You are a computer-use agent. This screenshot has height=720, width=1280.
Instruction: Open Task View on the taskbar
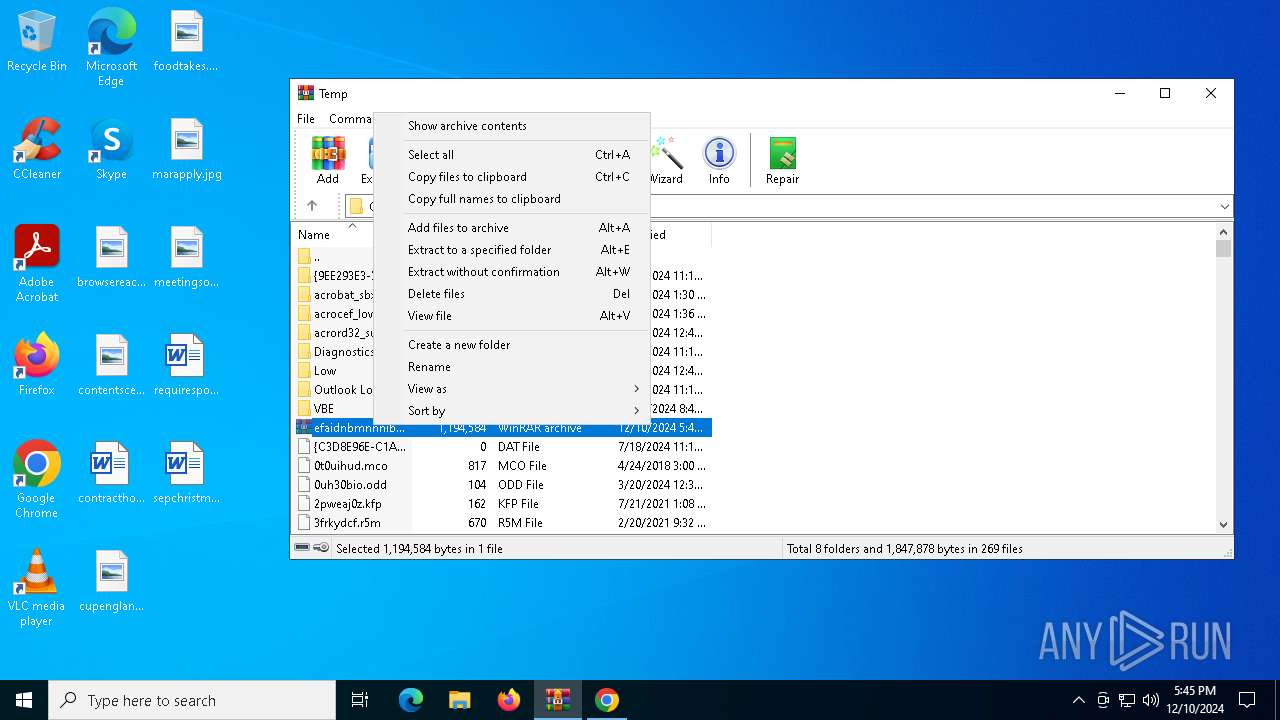pyautogui.click(x=360, y=700)
